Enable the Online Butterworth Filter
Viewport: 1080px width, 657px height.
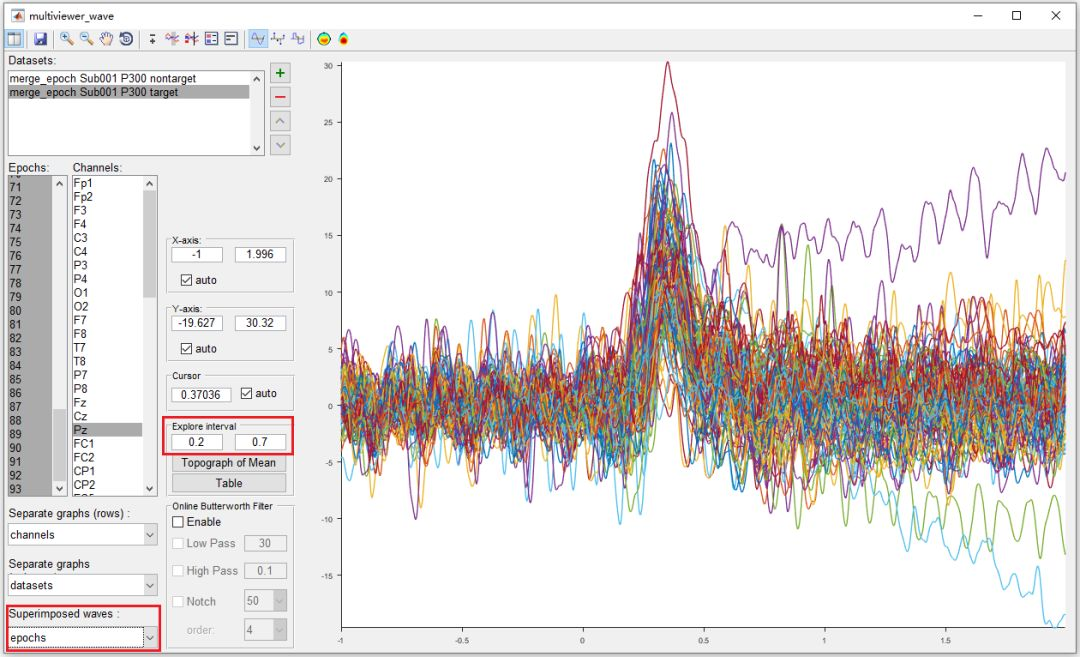tap(178, 522)
